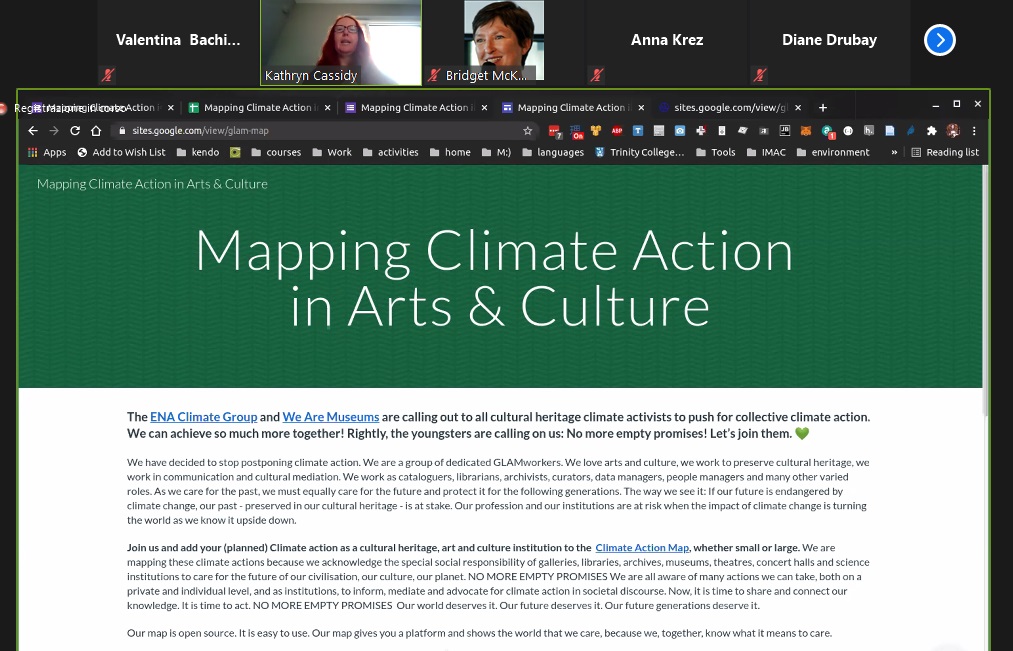Click Valentina Bachi muted microphone icon
This screenshot has width=1013, height=651.
pyautogui.click(x=108, y=76)
